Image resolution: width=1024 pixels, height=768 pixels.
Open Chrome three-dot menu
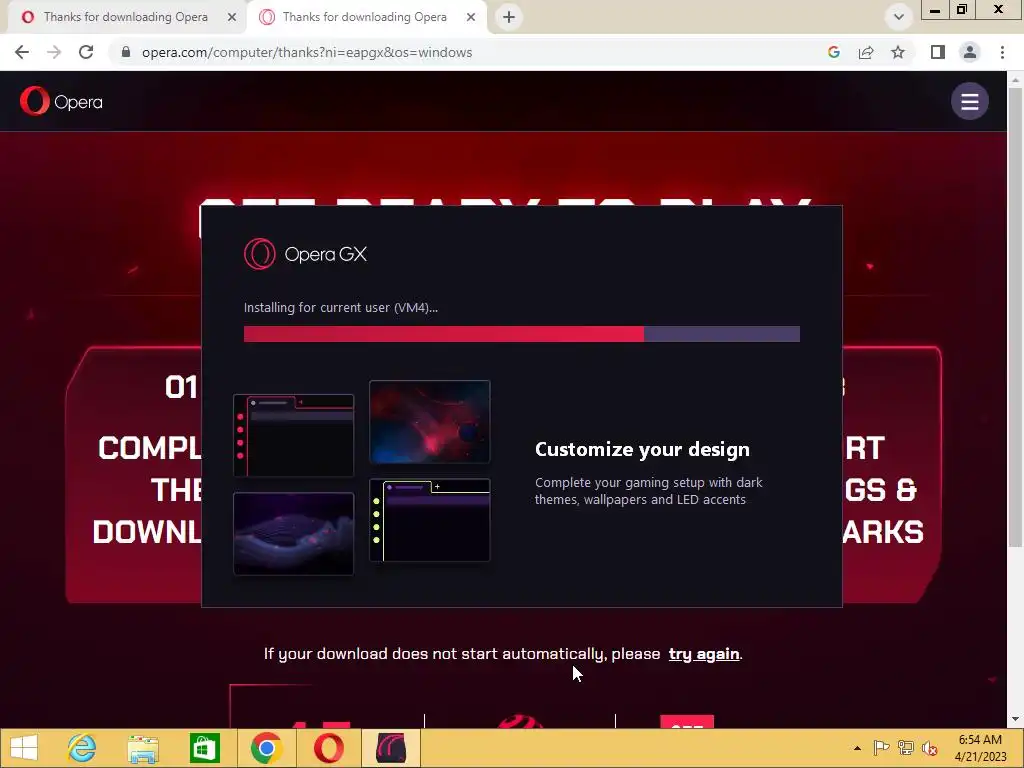1002,52
